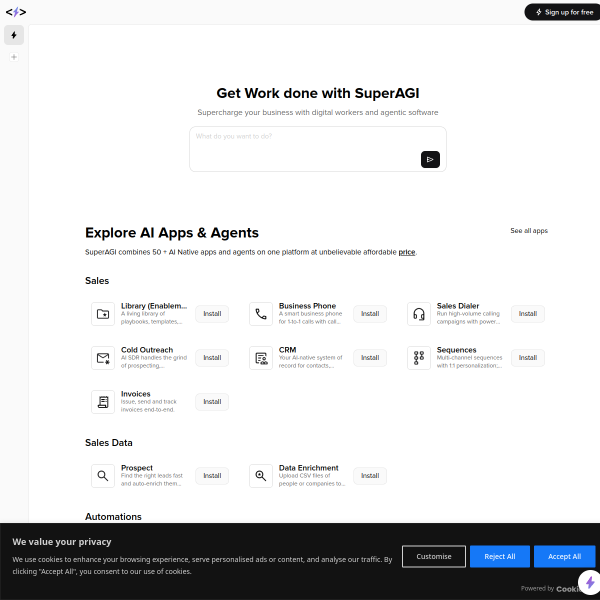Click the 'We value your privacy' heading

62,542
